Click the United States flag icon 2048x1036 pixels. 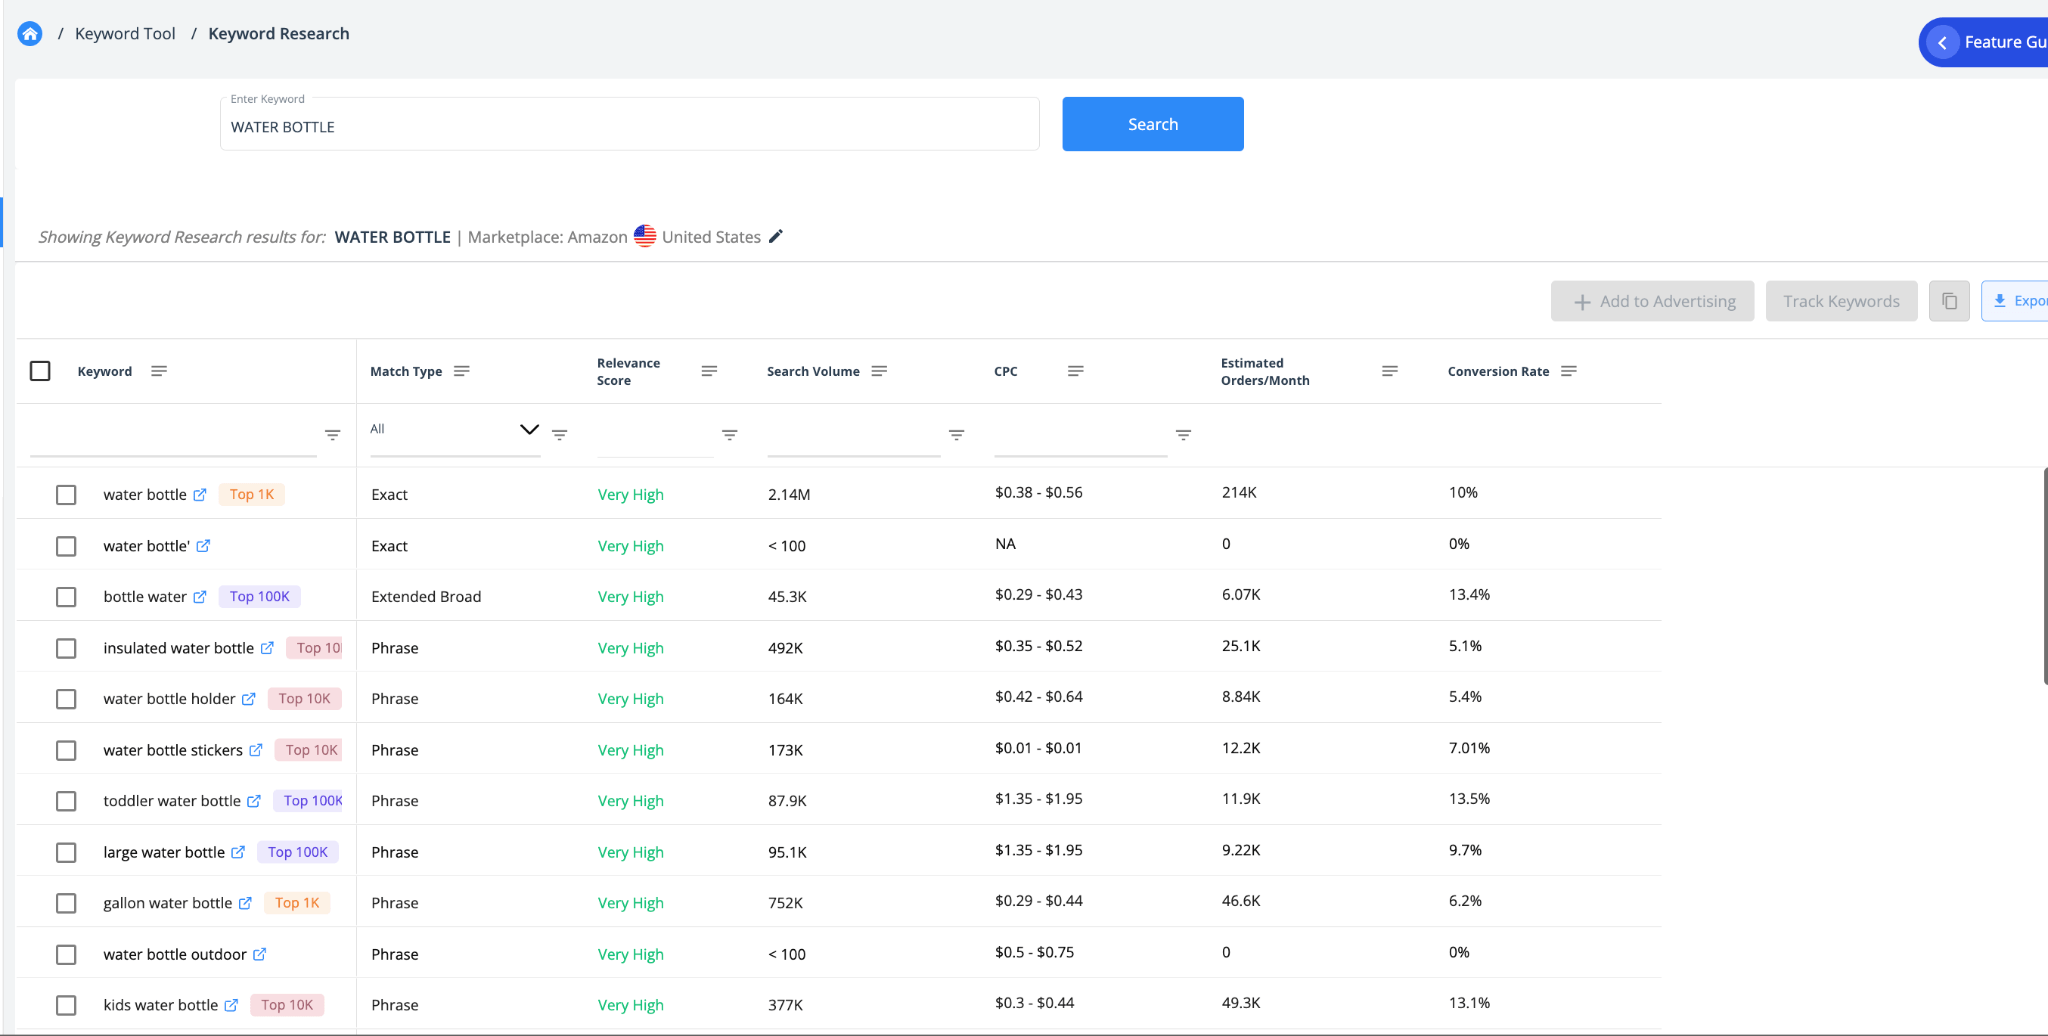[645, 236]
